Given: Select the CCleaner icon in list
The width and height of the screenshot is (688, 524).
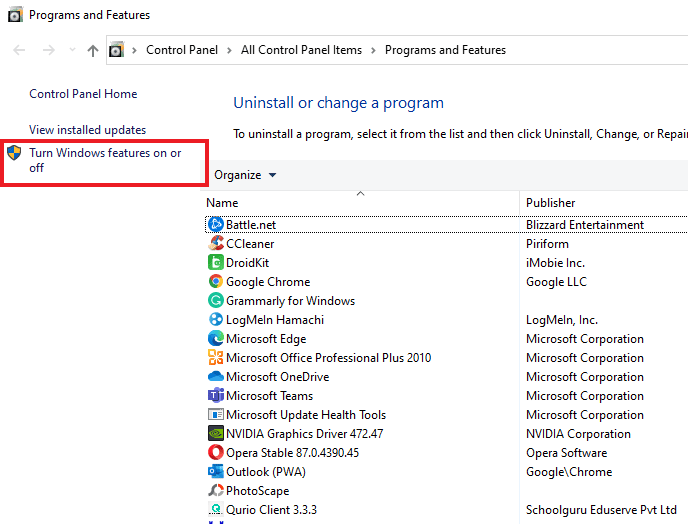Looking at the screenshot, I should pyautogui.click(x=216, y=244).
